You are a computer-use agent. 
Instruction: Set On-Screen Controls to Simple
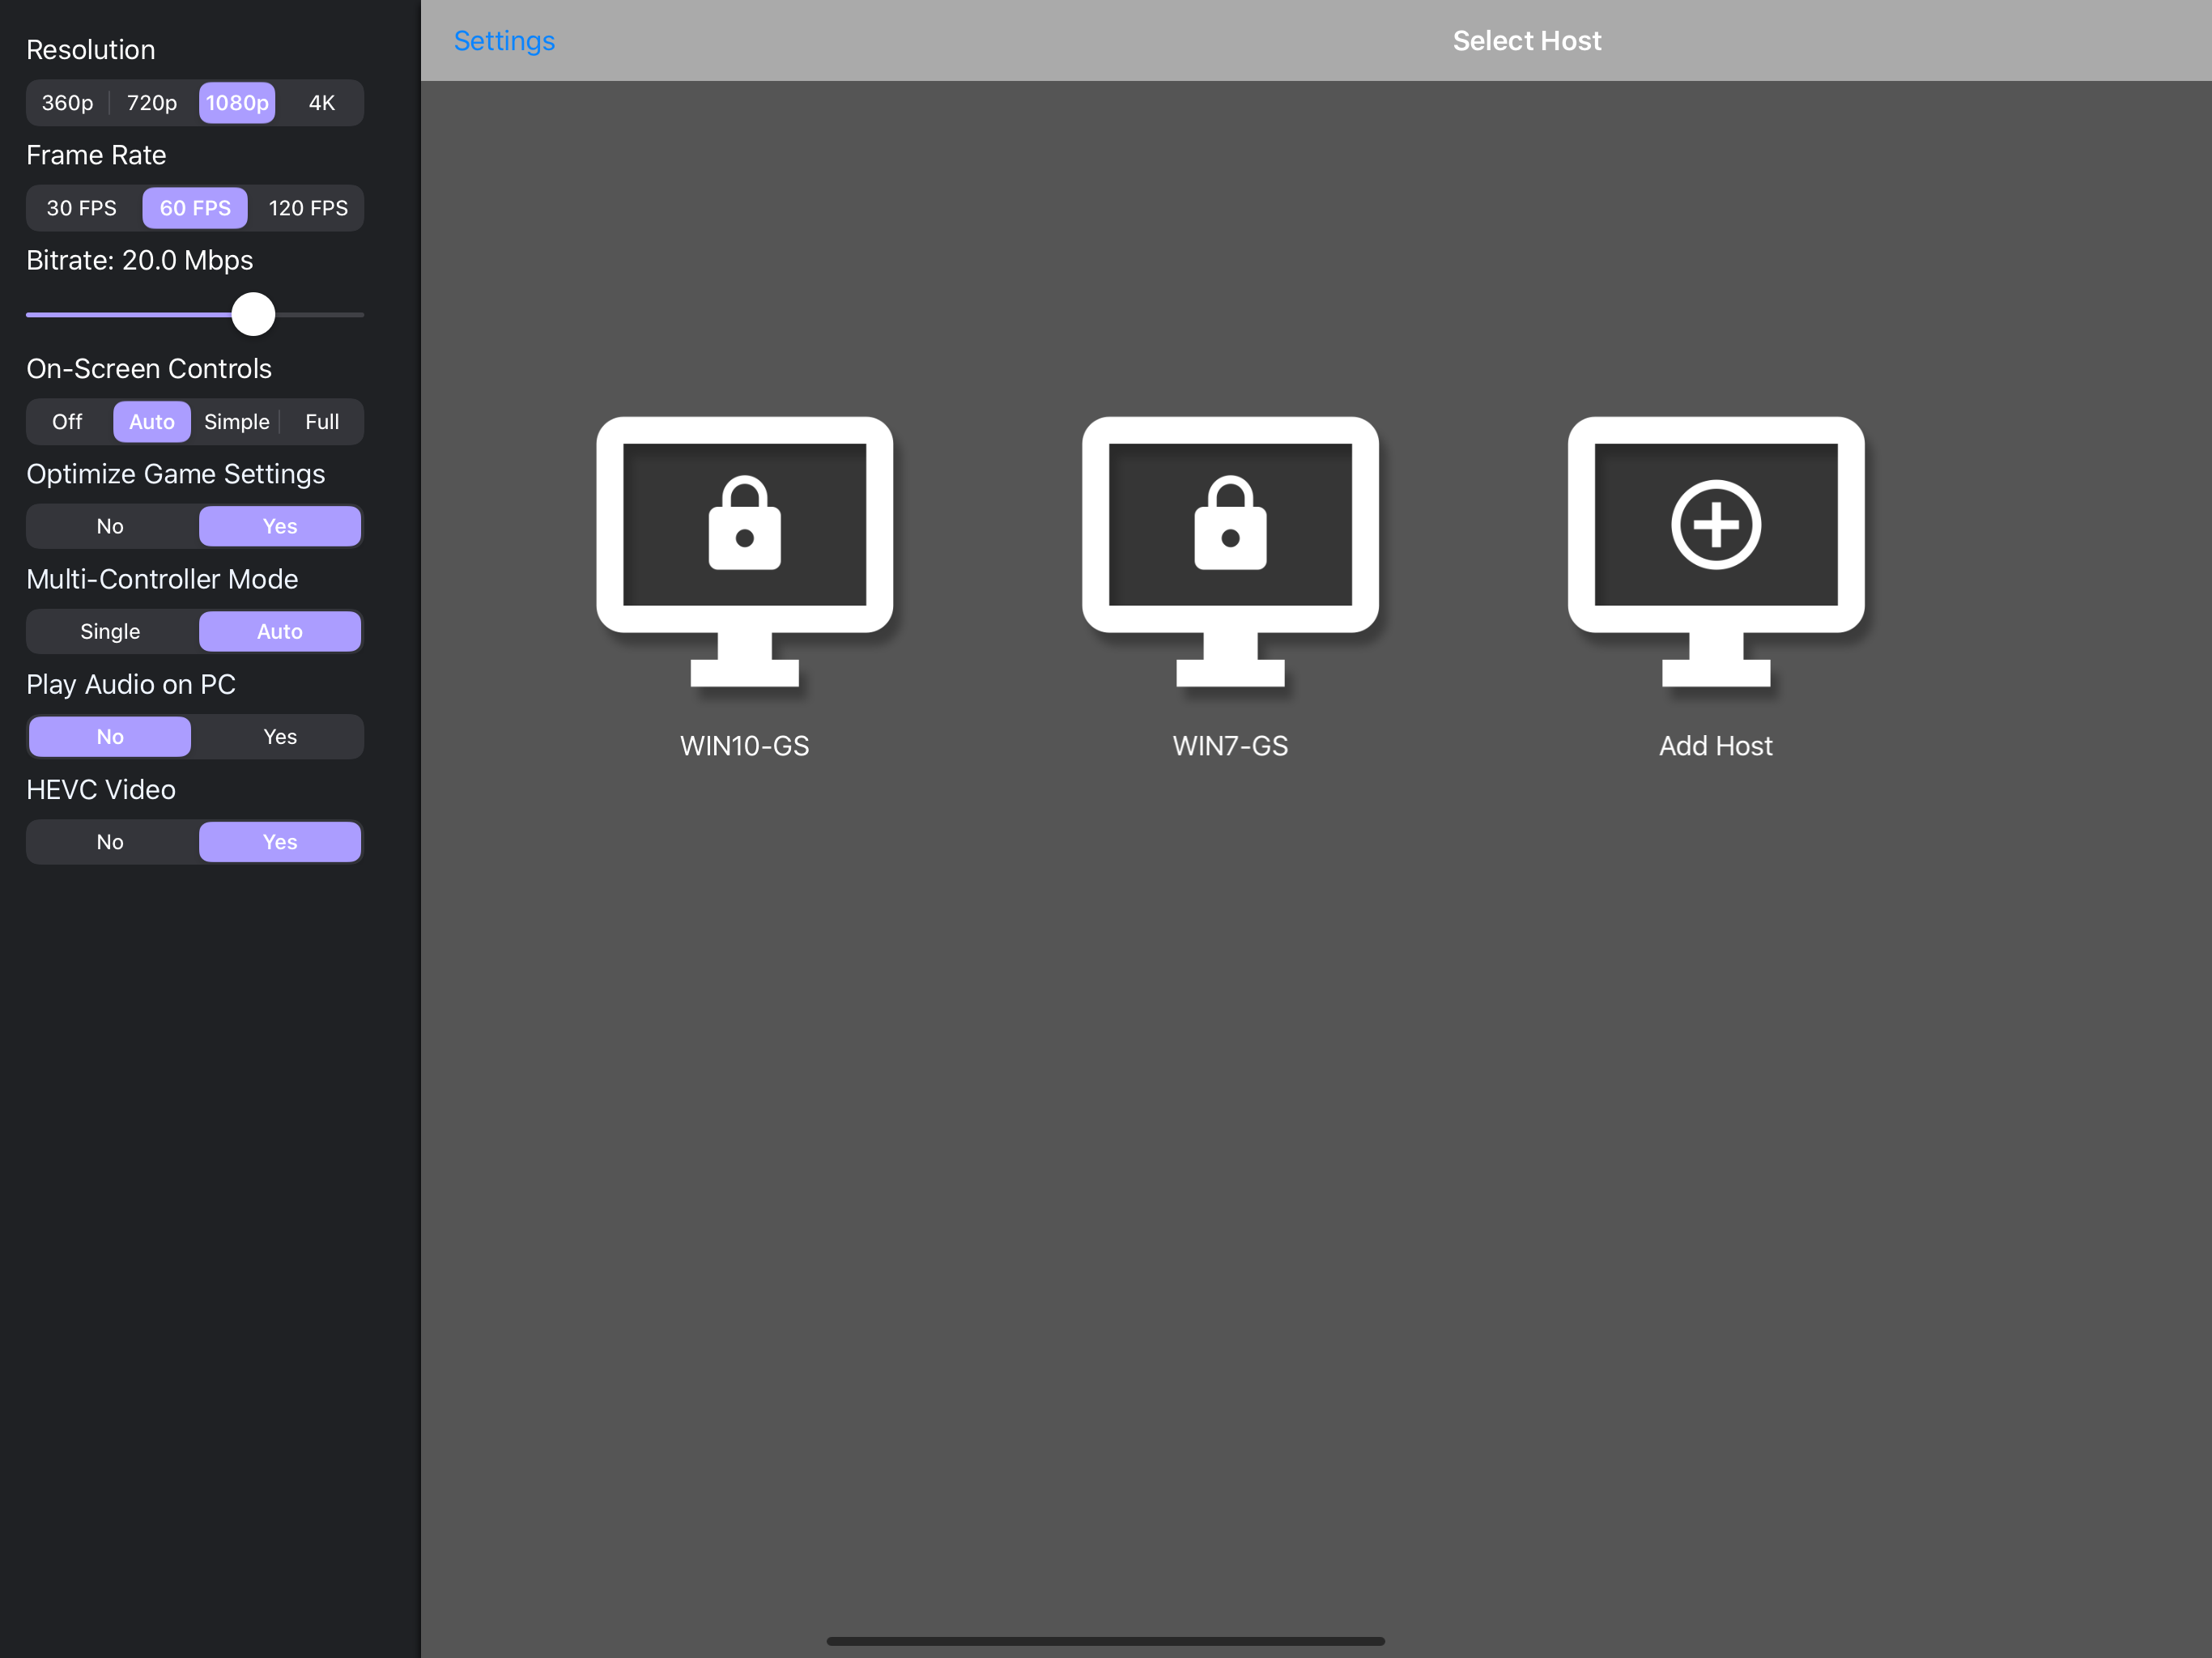pos(237,422)
